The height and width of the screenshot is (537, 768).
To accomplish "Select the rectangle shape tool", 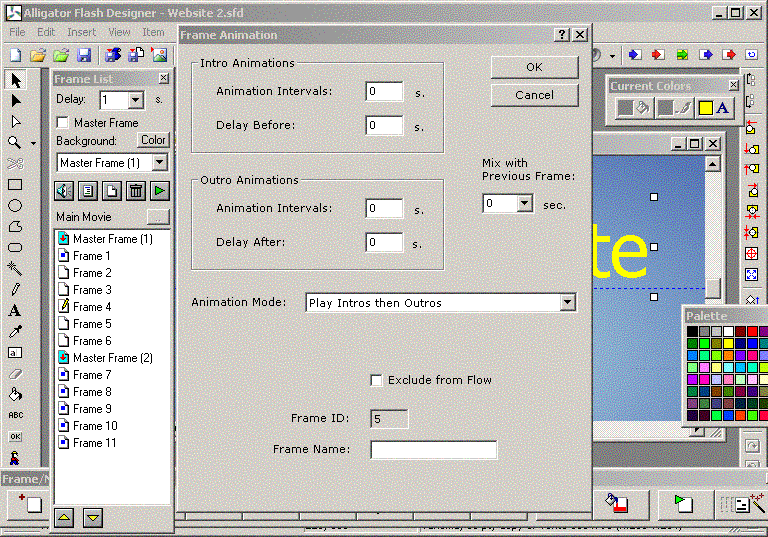I will (x=15, y=185).
